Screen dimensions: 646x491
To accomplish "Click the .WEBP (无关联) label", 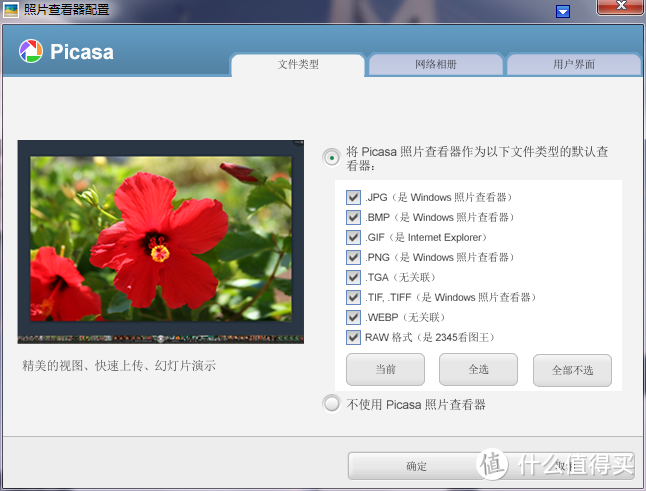I will [405, 317].
